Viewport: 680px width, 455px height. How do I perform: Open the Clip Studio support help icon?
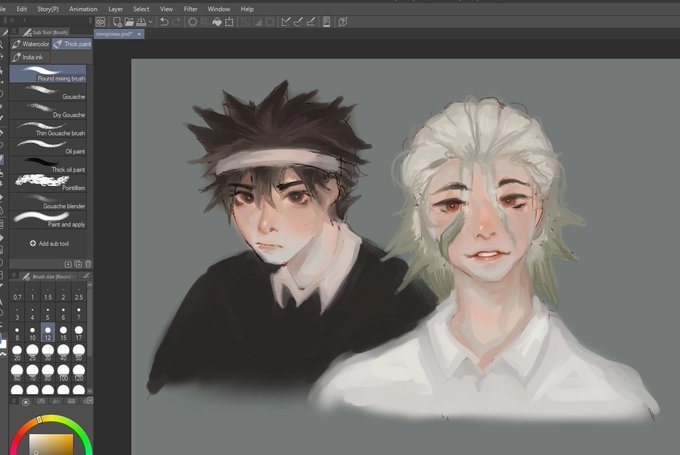(x=343, y=22)
